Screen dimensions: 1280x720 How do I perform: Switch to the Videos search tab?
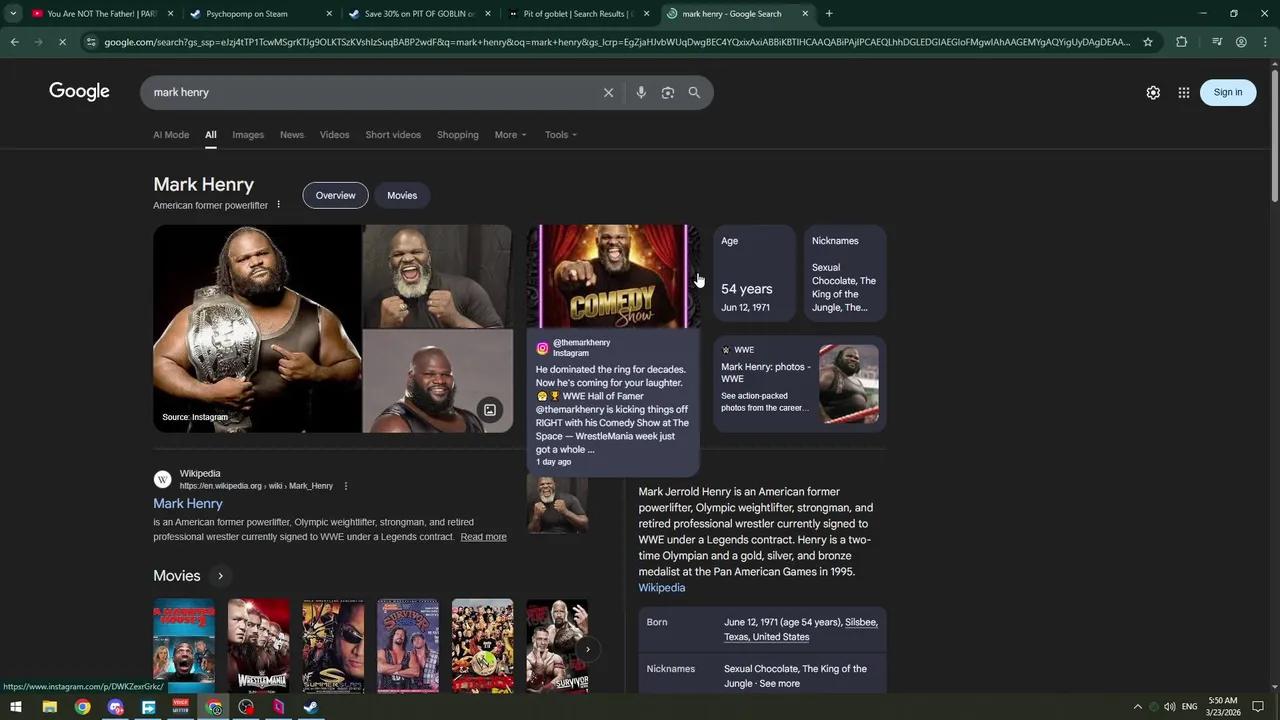[x=335, y=135]
